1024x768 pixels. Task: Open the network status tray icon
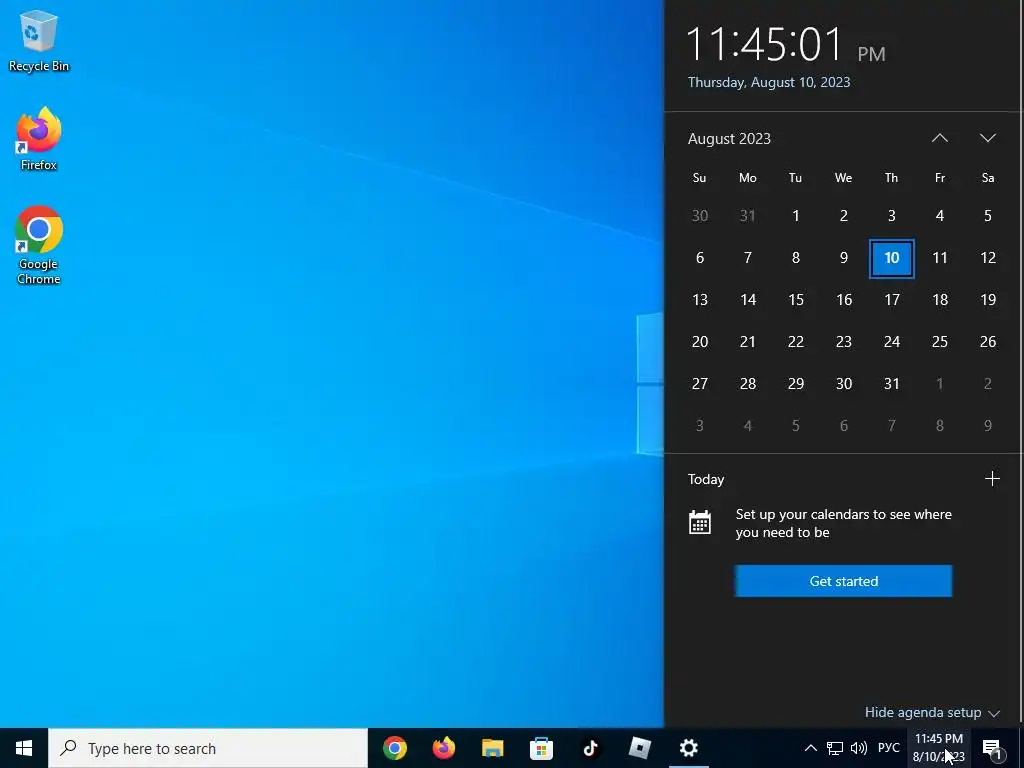(835, 748)
